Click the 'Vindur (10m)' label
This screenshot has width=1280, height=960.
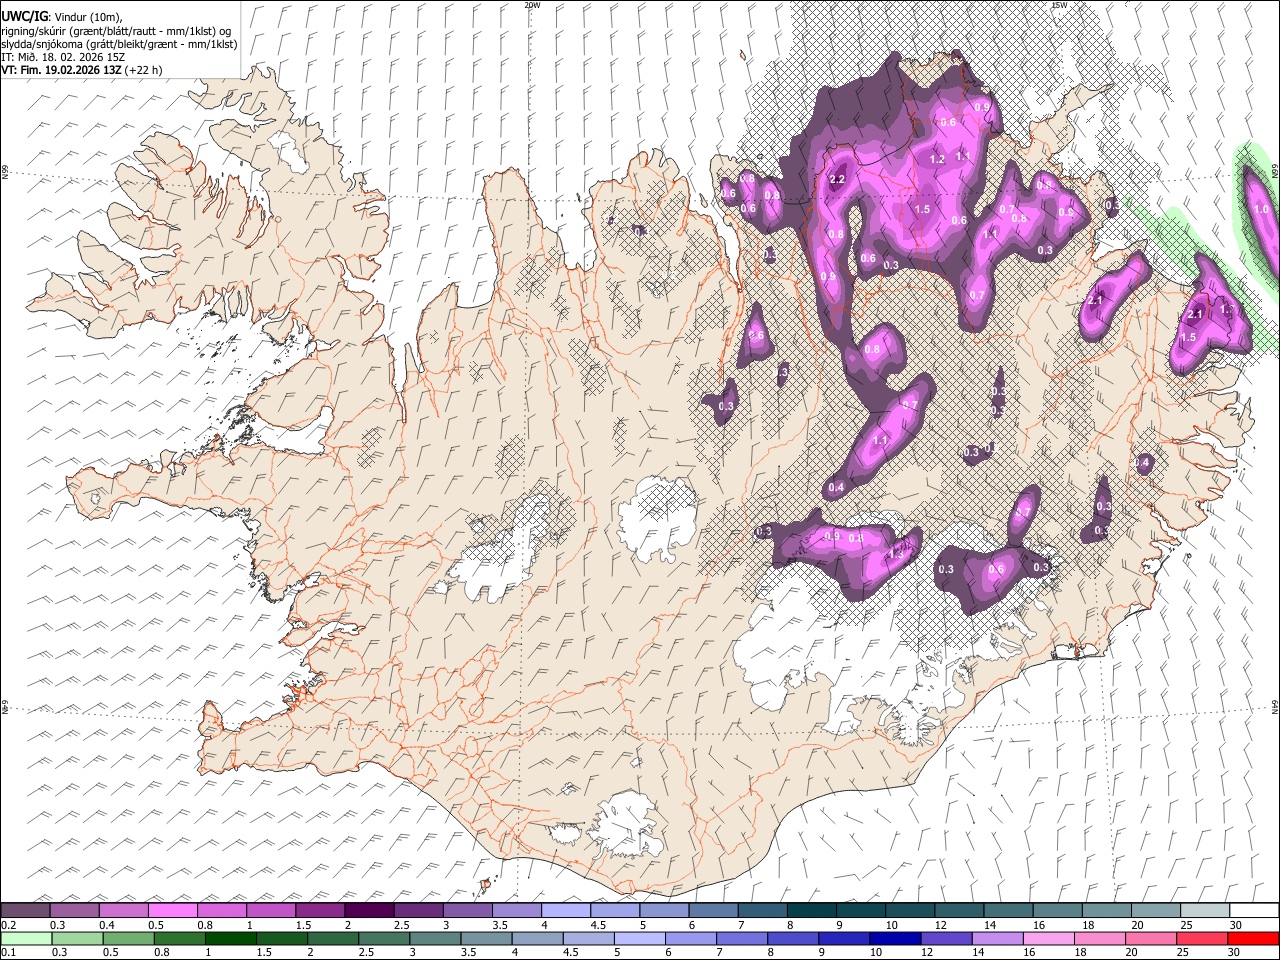[x=87, y=17]
